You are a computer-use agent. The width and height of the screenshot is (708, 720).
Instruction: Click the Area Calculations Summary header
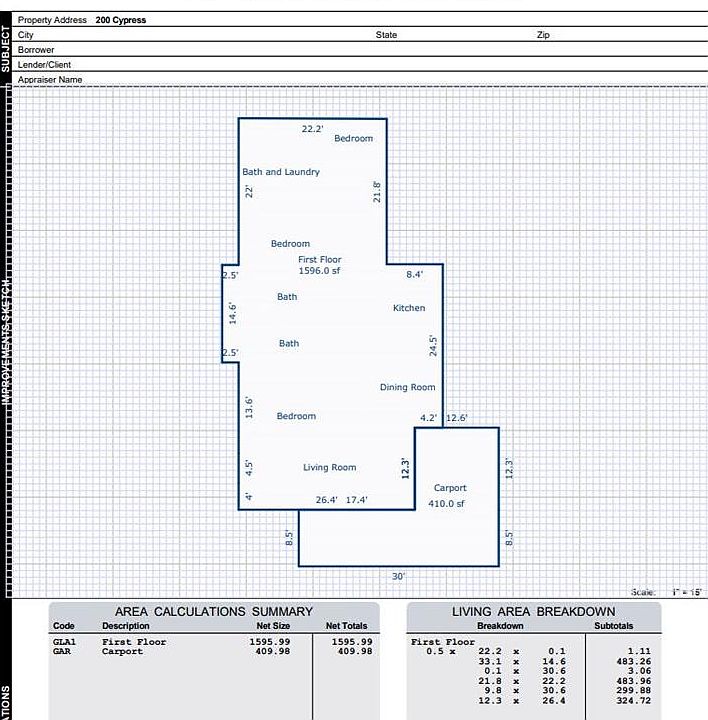(x=213, y=611)
